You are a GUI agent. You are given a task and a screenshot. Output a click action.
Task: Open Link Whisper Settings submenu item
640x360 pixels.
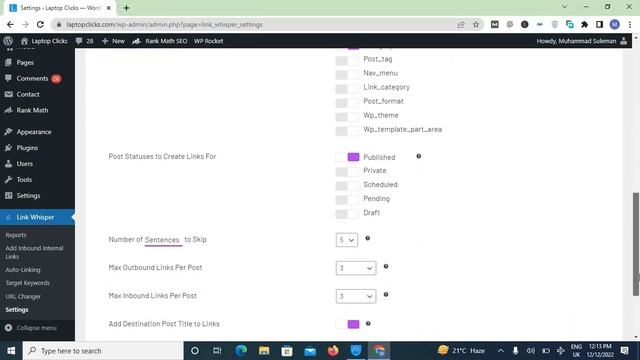[x=17, y=310]
